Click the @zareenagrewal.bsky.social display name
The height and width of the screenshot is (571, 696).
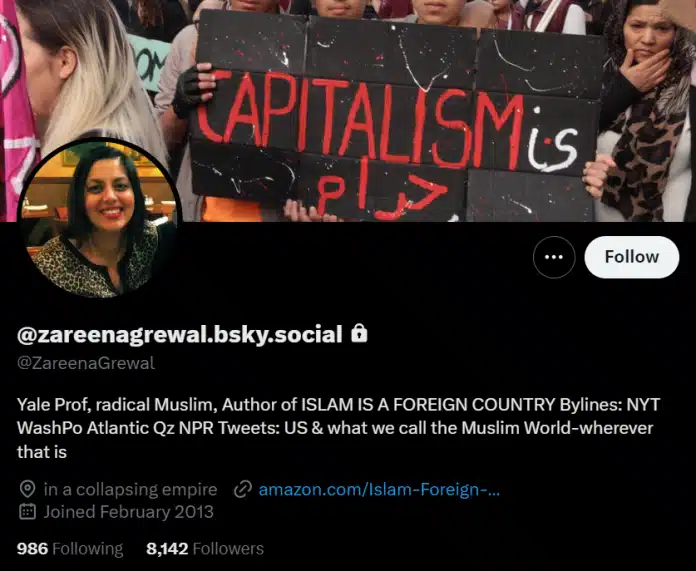[x=180, y=334]
